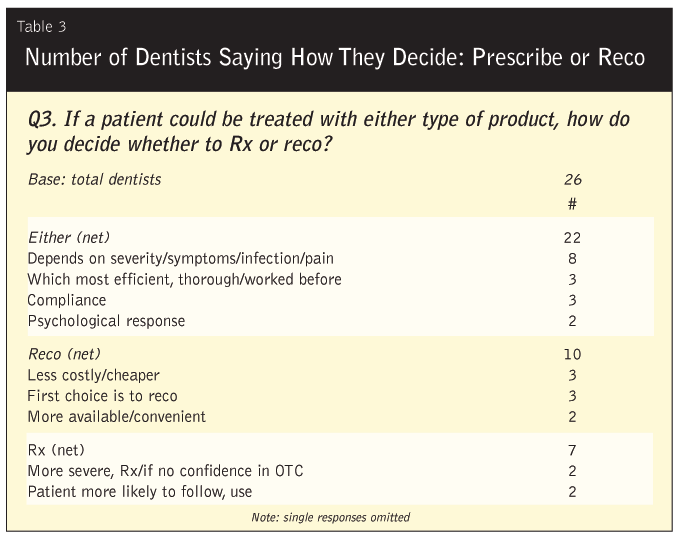Click the table title about dentists deciding
Image resolution: width=678 pixels, height=537 pixels.
tap(334, 57)
